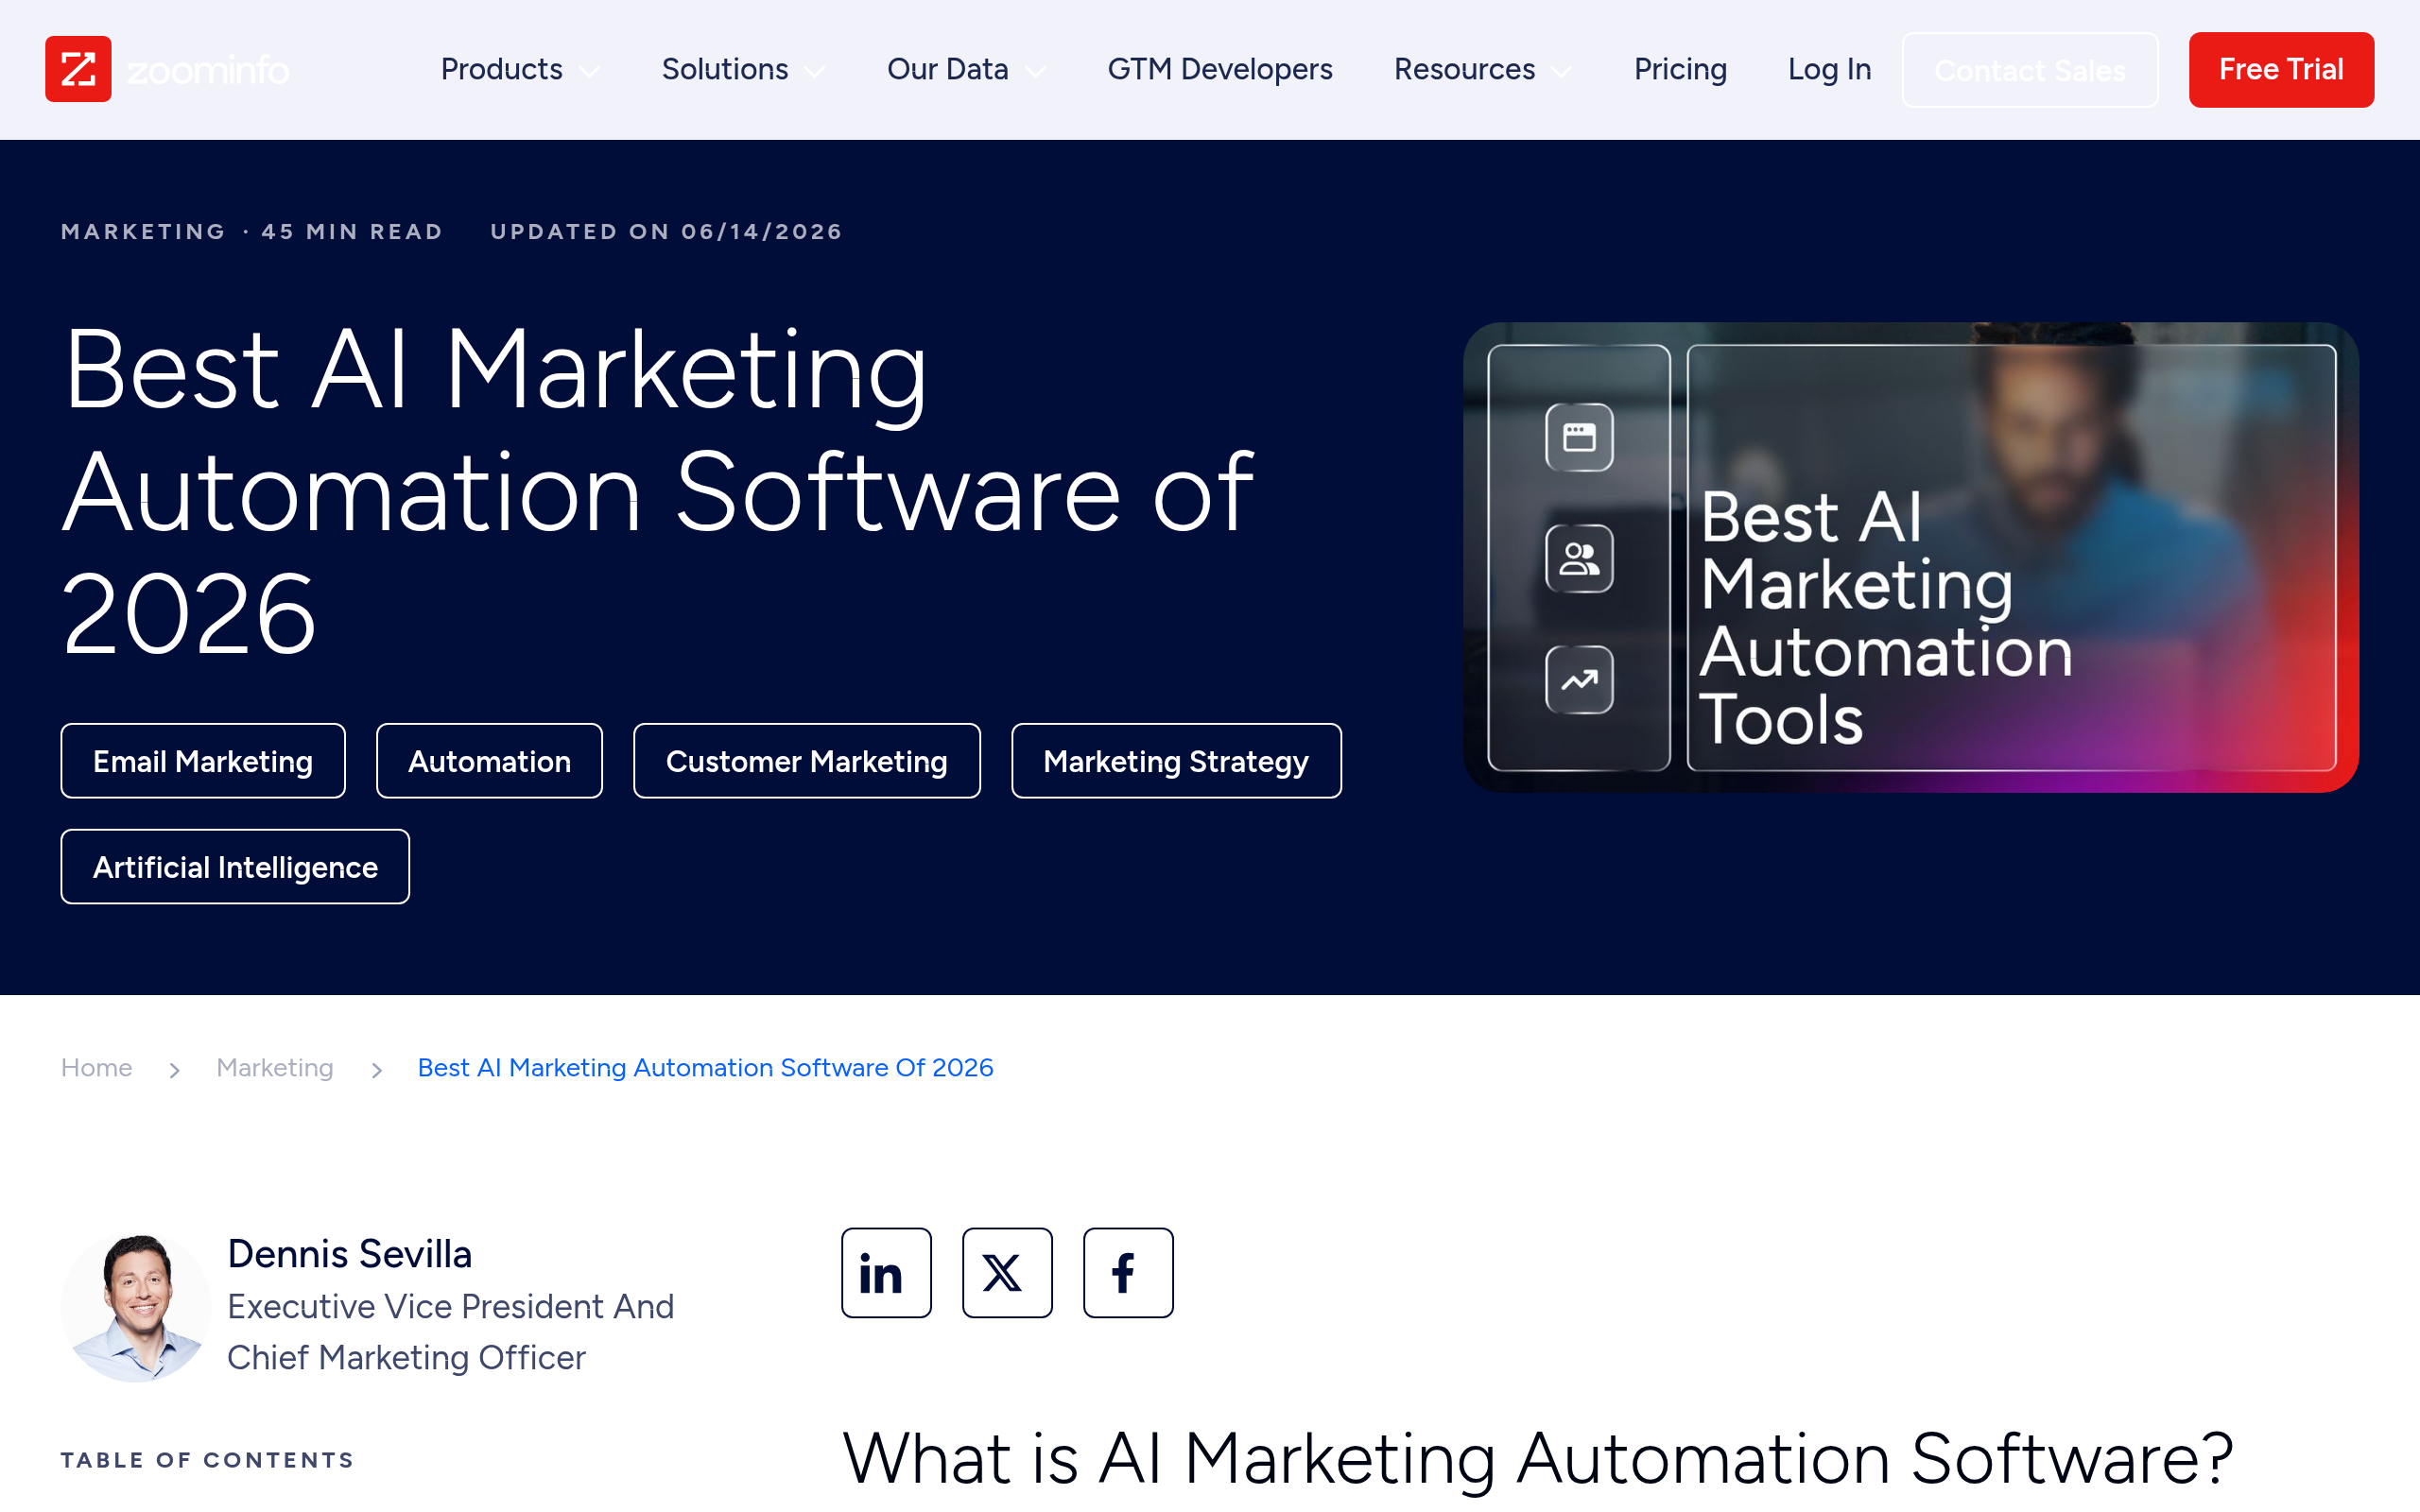Click the hero image Best AI Marketing Automation Tools
Image resolution: width=2420 pixels, height=1512 pixels.
point(1911,557)
